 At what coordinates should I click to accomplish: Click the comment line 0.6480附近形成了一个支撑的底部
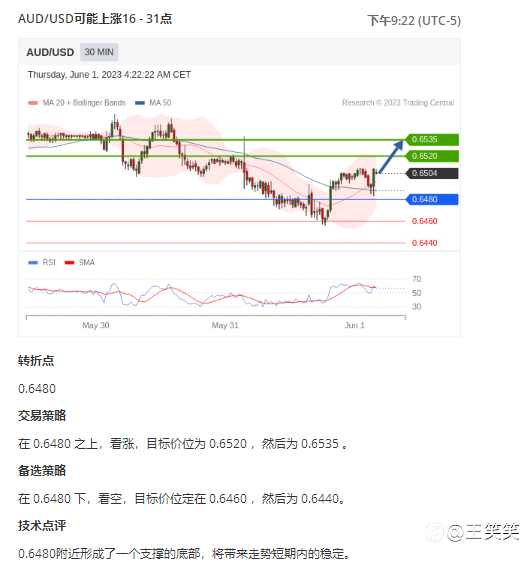click(x=184, y=554)
